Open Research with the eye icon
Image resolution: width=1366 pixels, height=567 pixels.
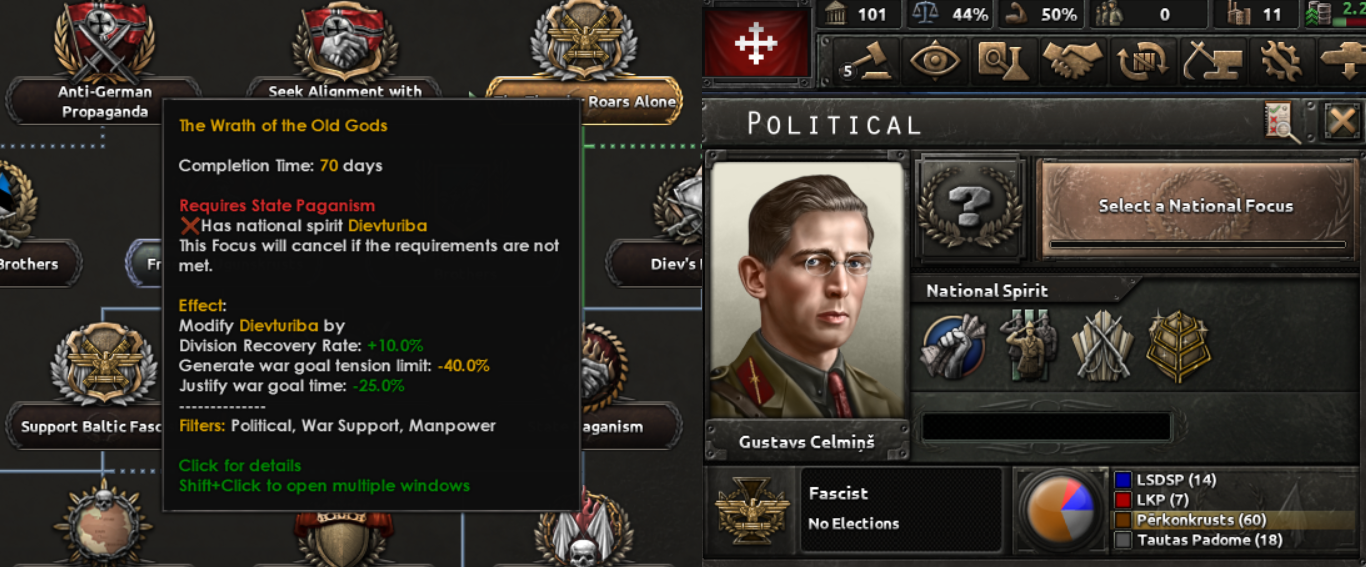(934, 60)
